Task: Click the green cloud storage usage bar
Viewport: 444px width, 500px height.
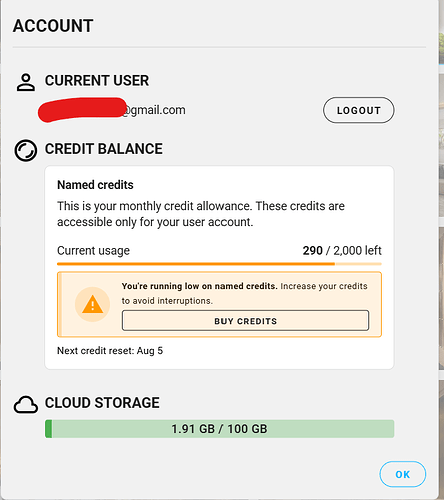Action: 220,429
